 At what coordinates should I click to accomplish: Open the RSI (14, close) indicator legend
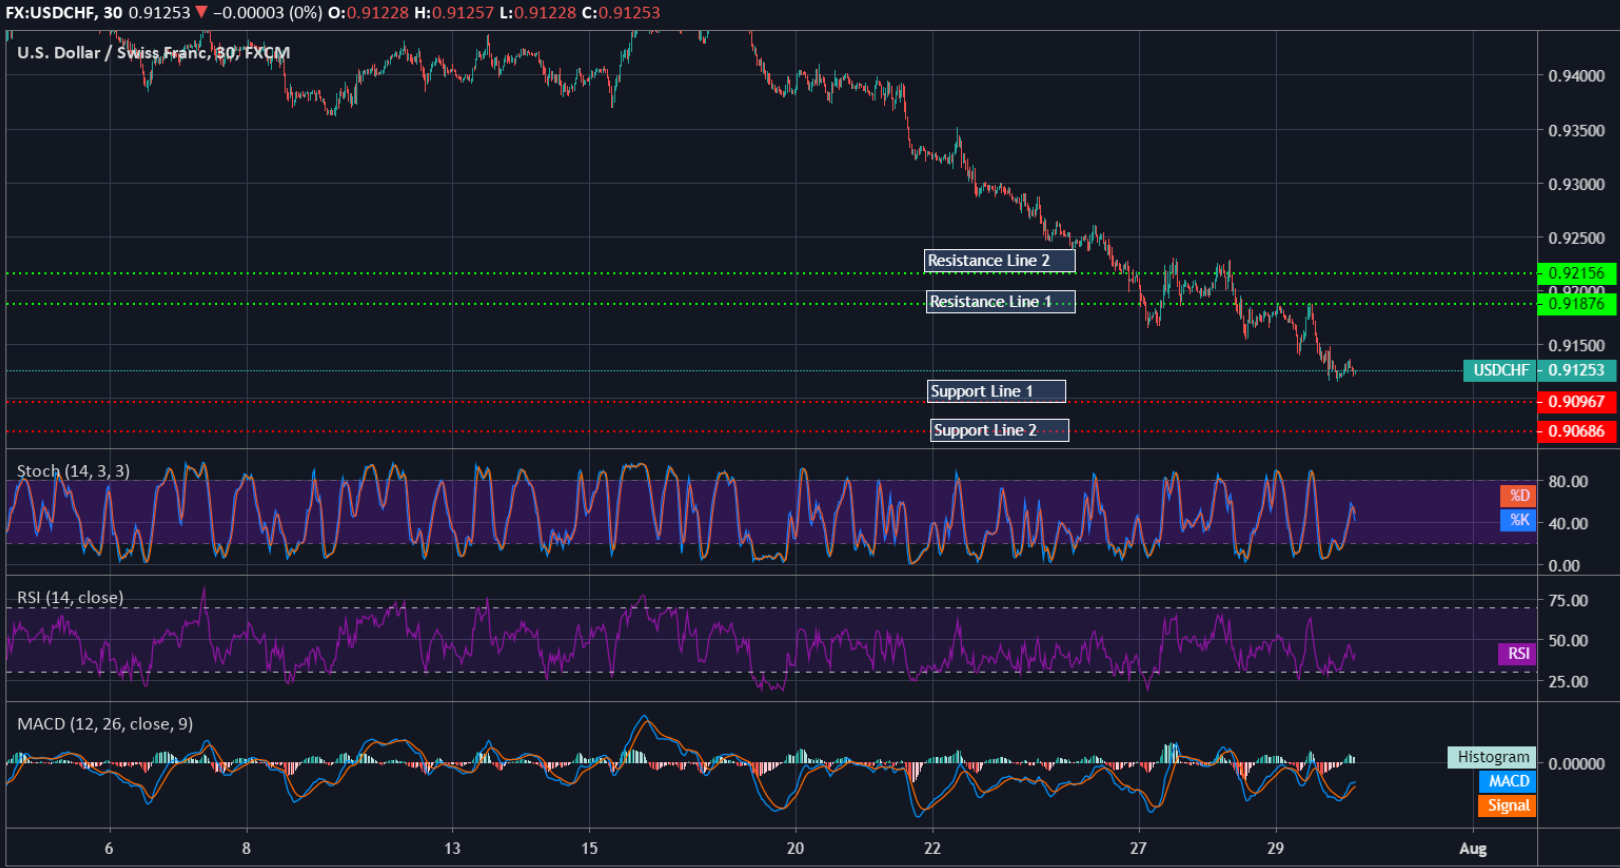pyautogui.click(x=70, y=598)
